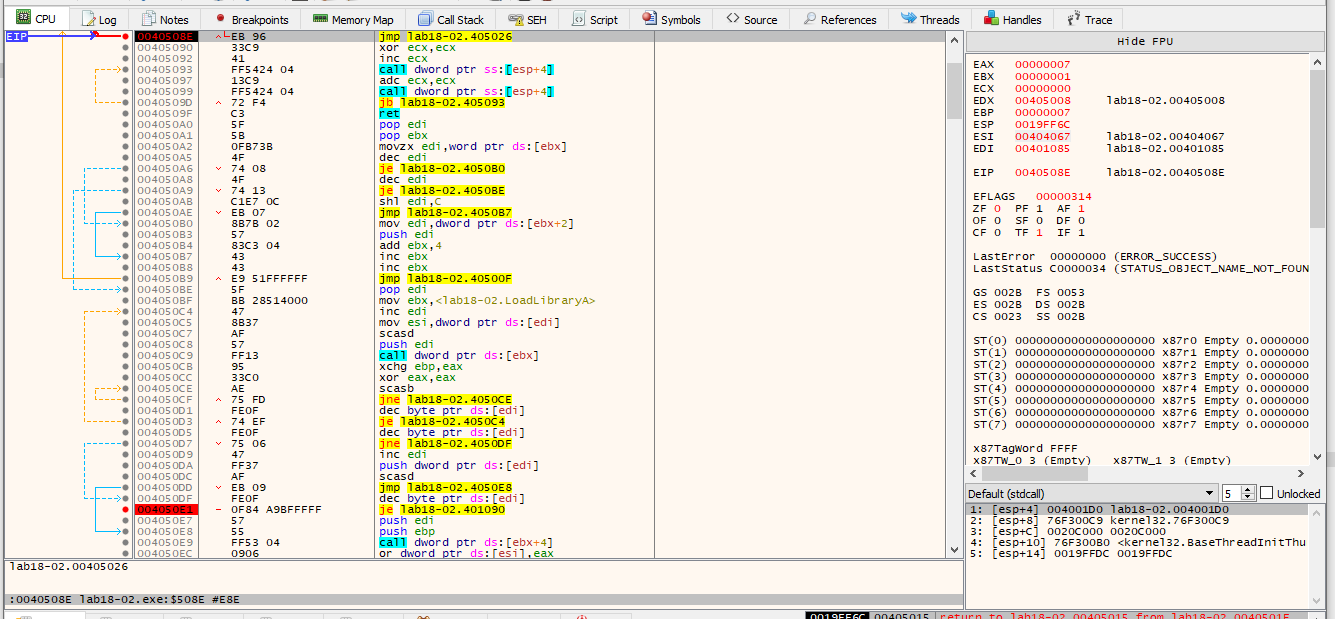Select the jmp lab18-02.405026 instruction
Image resolution: width=1335 pixels, height=619 pixels.
pyautogui.click(x=444, y=37)
